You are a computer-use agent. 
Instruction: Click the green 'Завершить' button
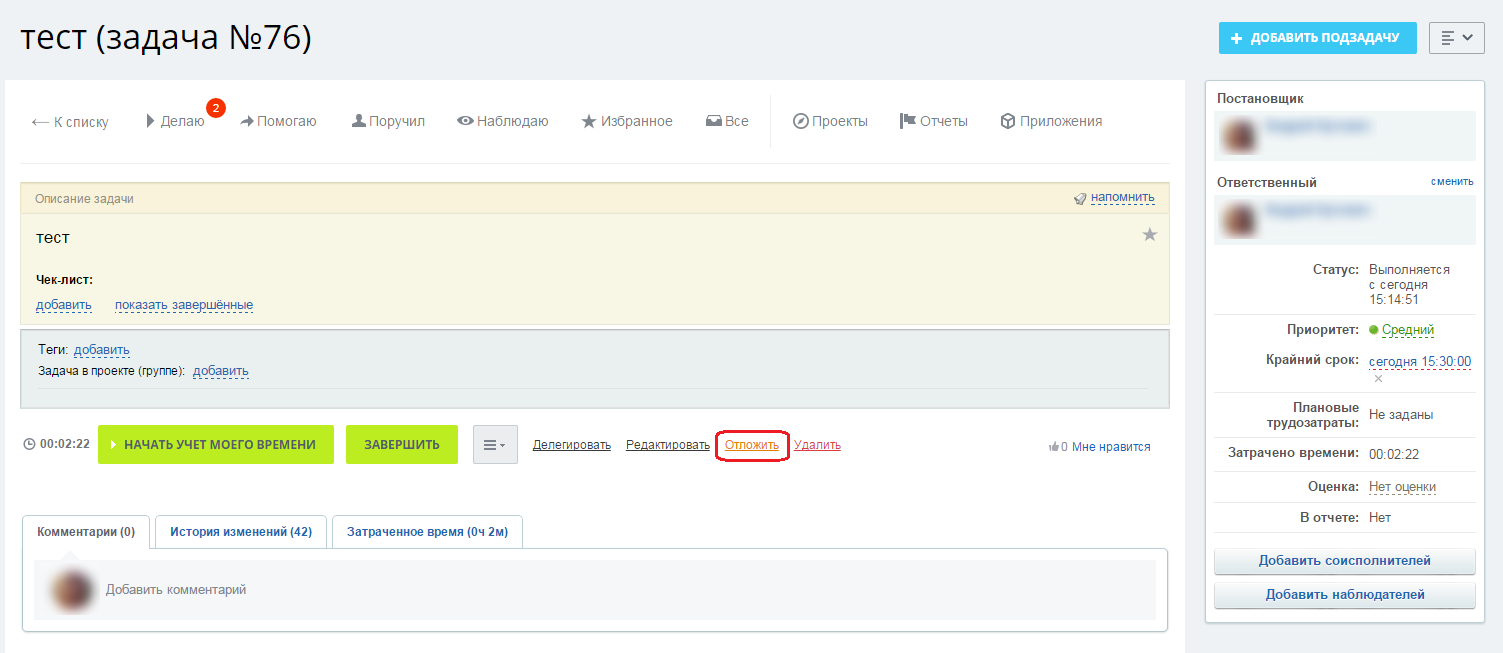402,445
